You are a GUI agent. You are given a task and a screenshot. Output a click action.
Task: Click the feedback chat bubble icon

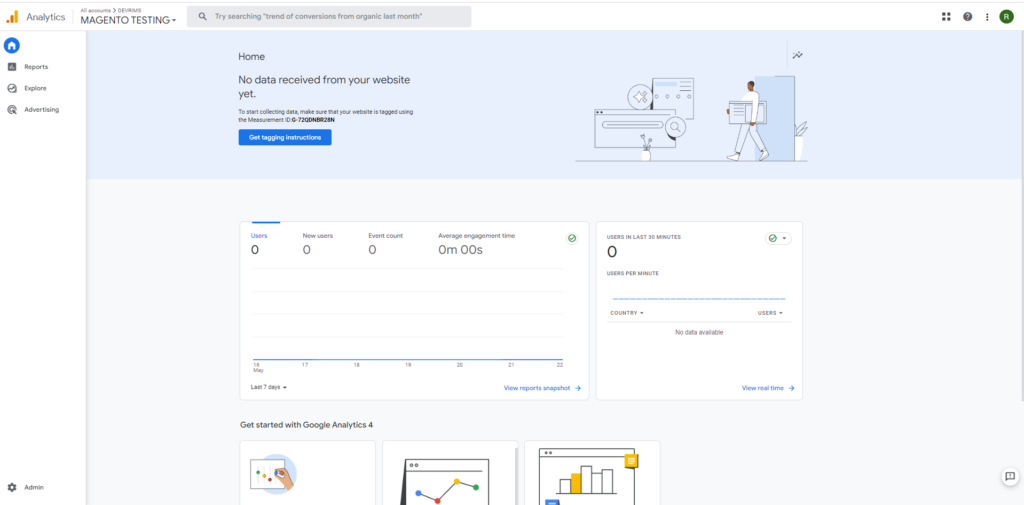tap(1010, 476)
